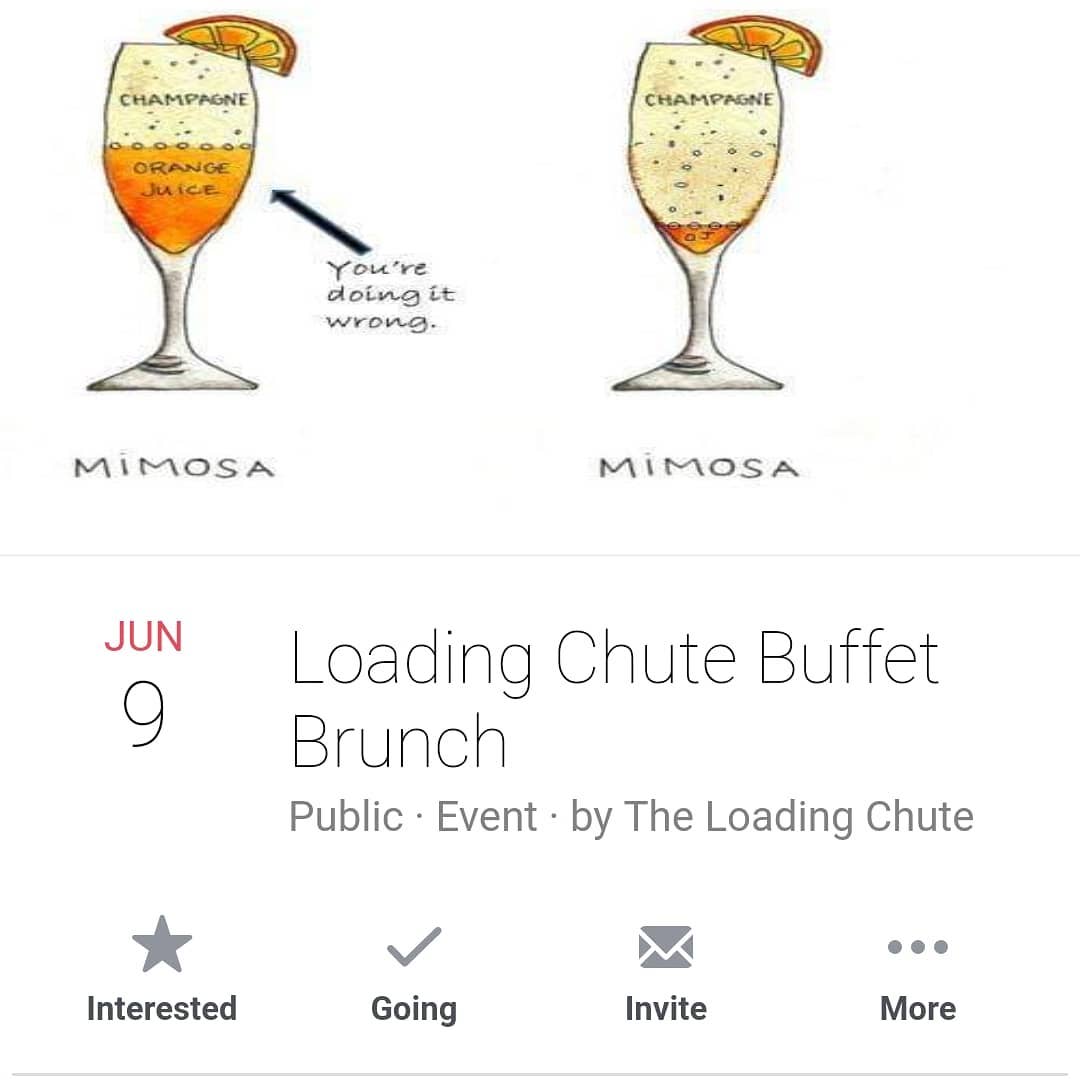Open the More three-dots menu icon
The height and width of the screenshot is (1080, 1080).
click(918, 947)
